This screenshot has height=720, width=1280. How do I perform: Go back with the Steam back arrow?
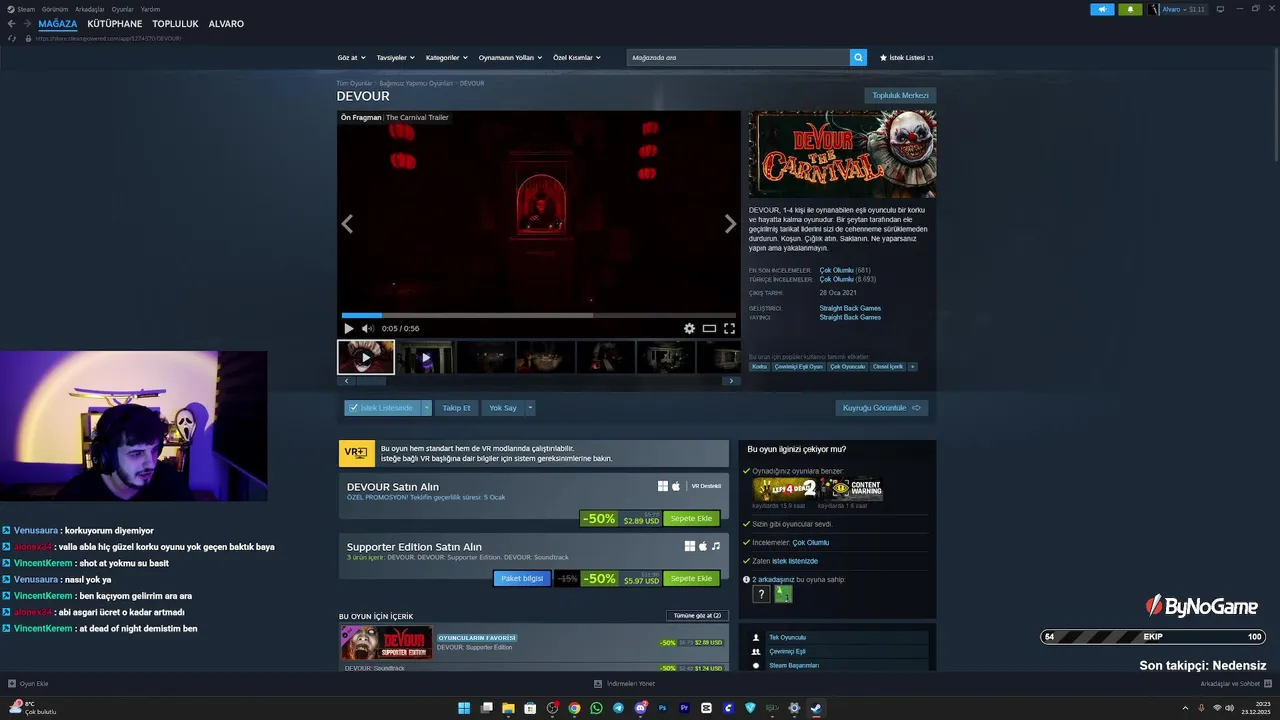[11, 23]
